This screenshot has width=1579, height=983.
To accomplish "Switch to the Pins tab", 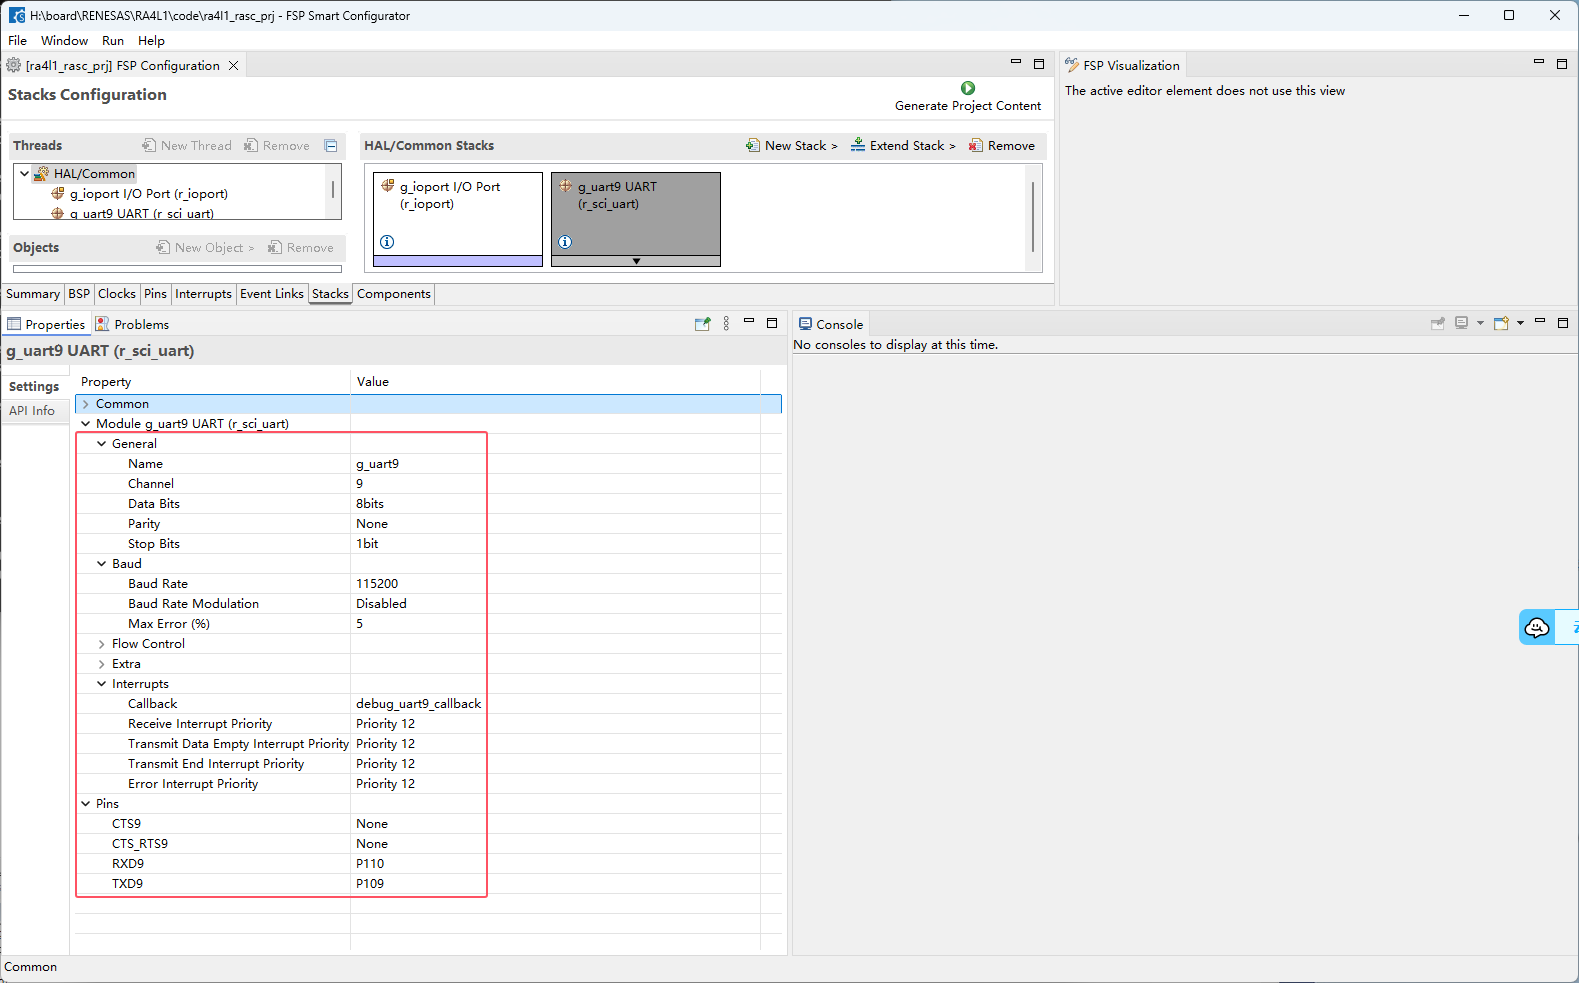I will (155, 294).
